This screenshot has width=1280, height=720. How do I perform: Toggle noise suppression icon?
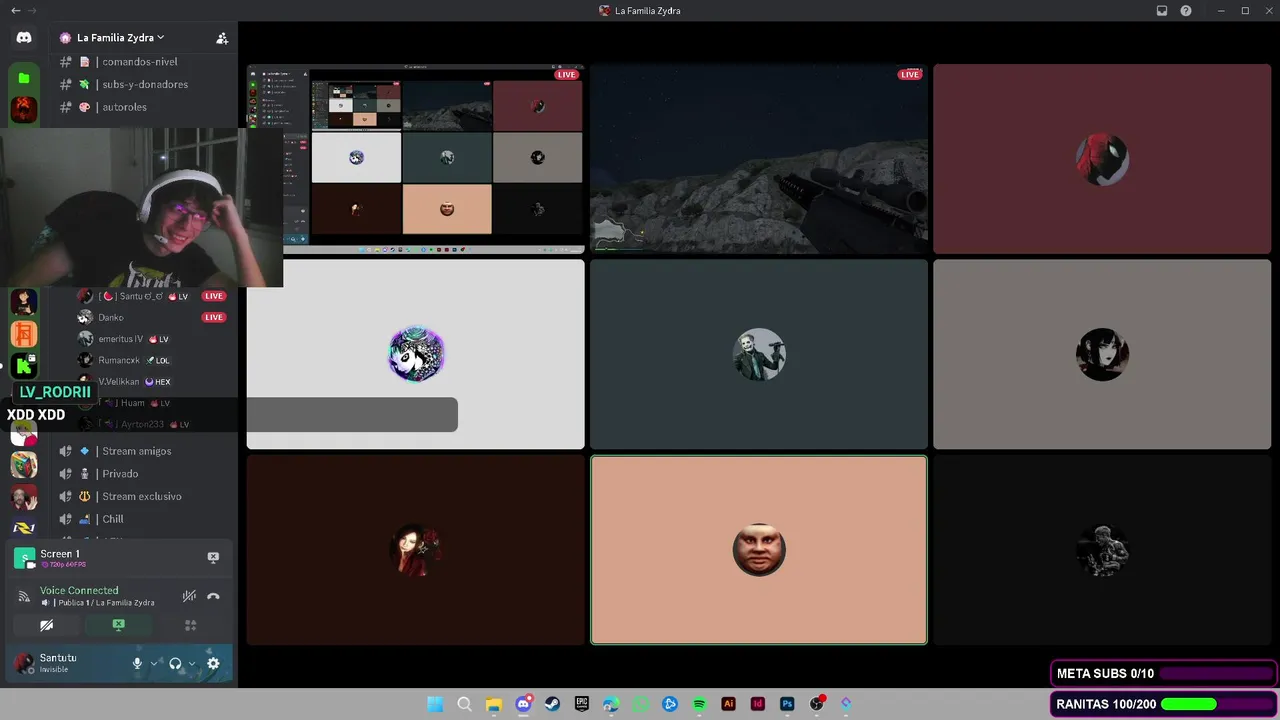(189, 596)
